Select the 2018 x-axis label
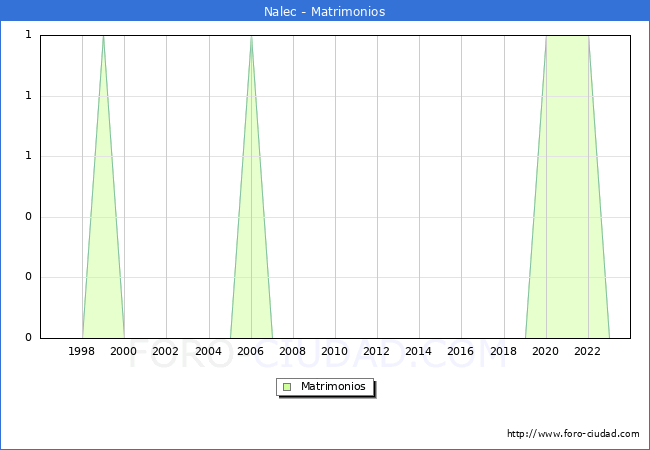Image resolution: width=650 pixels, height=450 pixels. coord(502,352)
